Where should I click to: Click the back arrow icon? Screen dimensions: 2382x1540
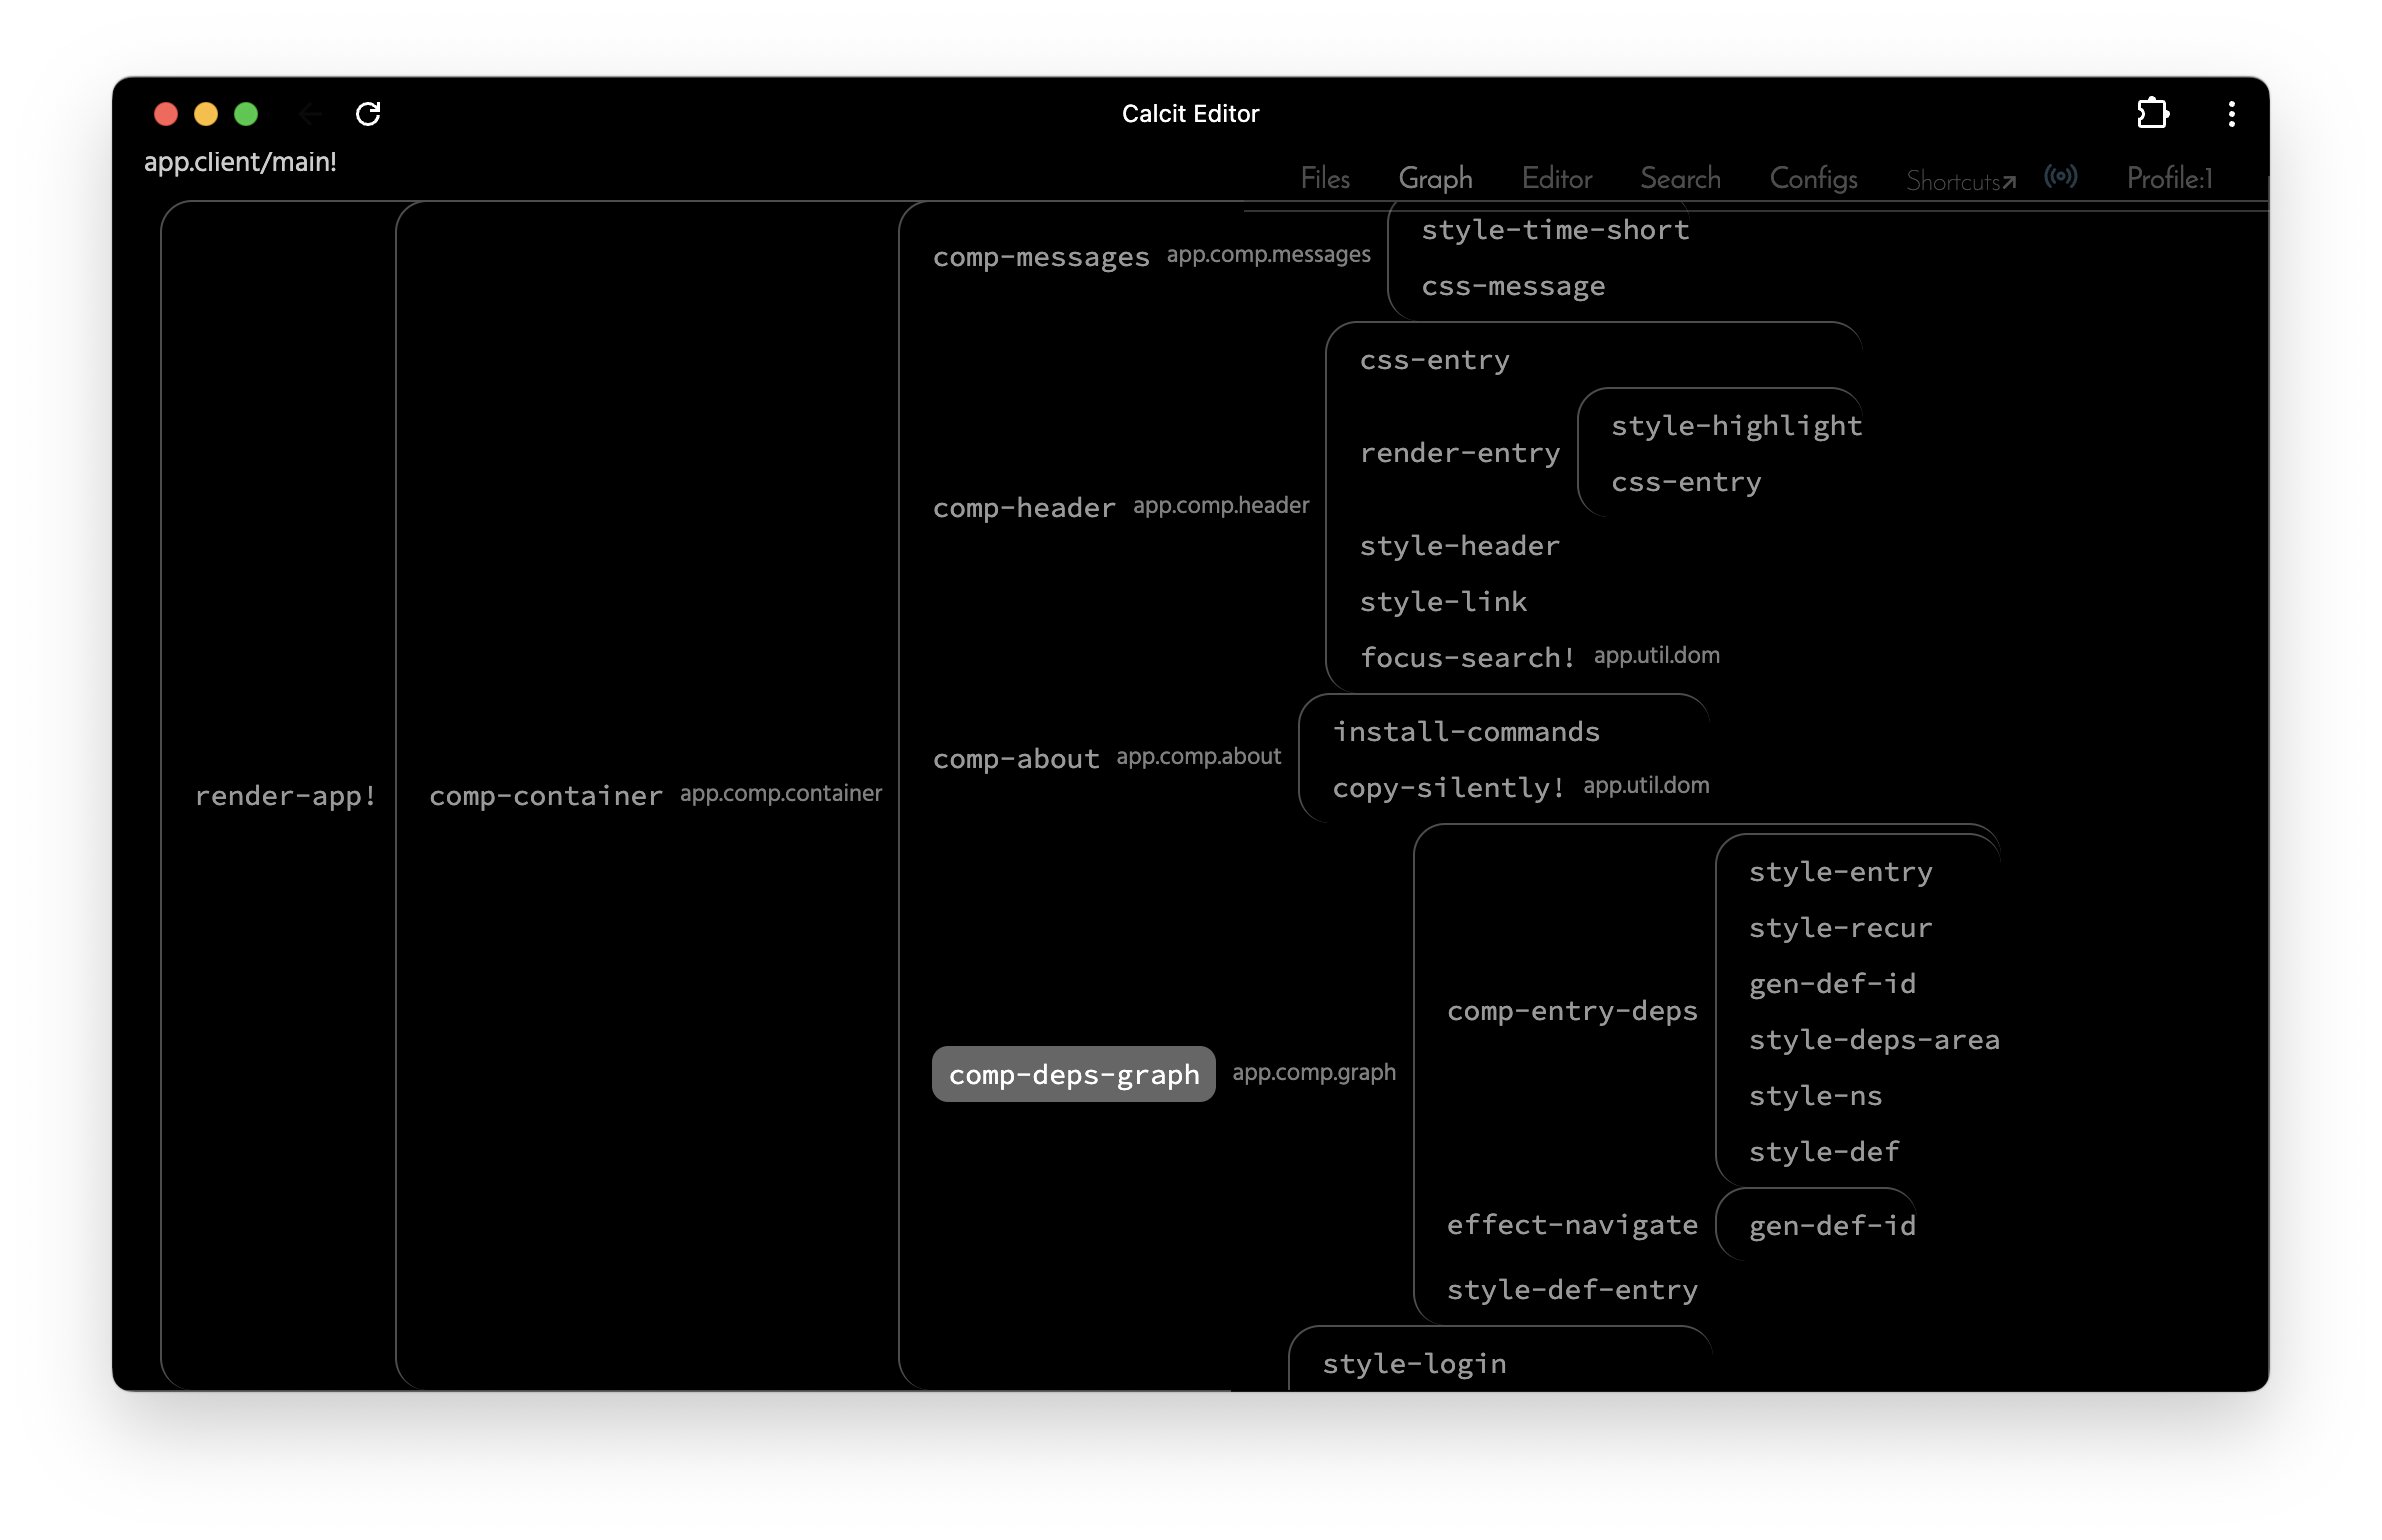tap(310, 114)
